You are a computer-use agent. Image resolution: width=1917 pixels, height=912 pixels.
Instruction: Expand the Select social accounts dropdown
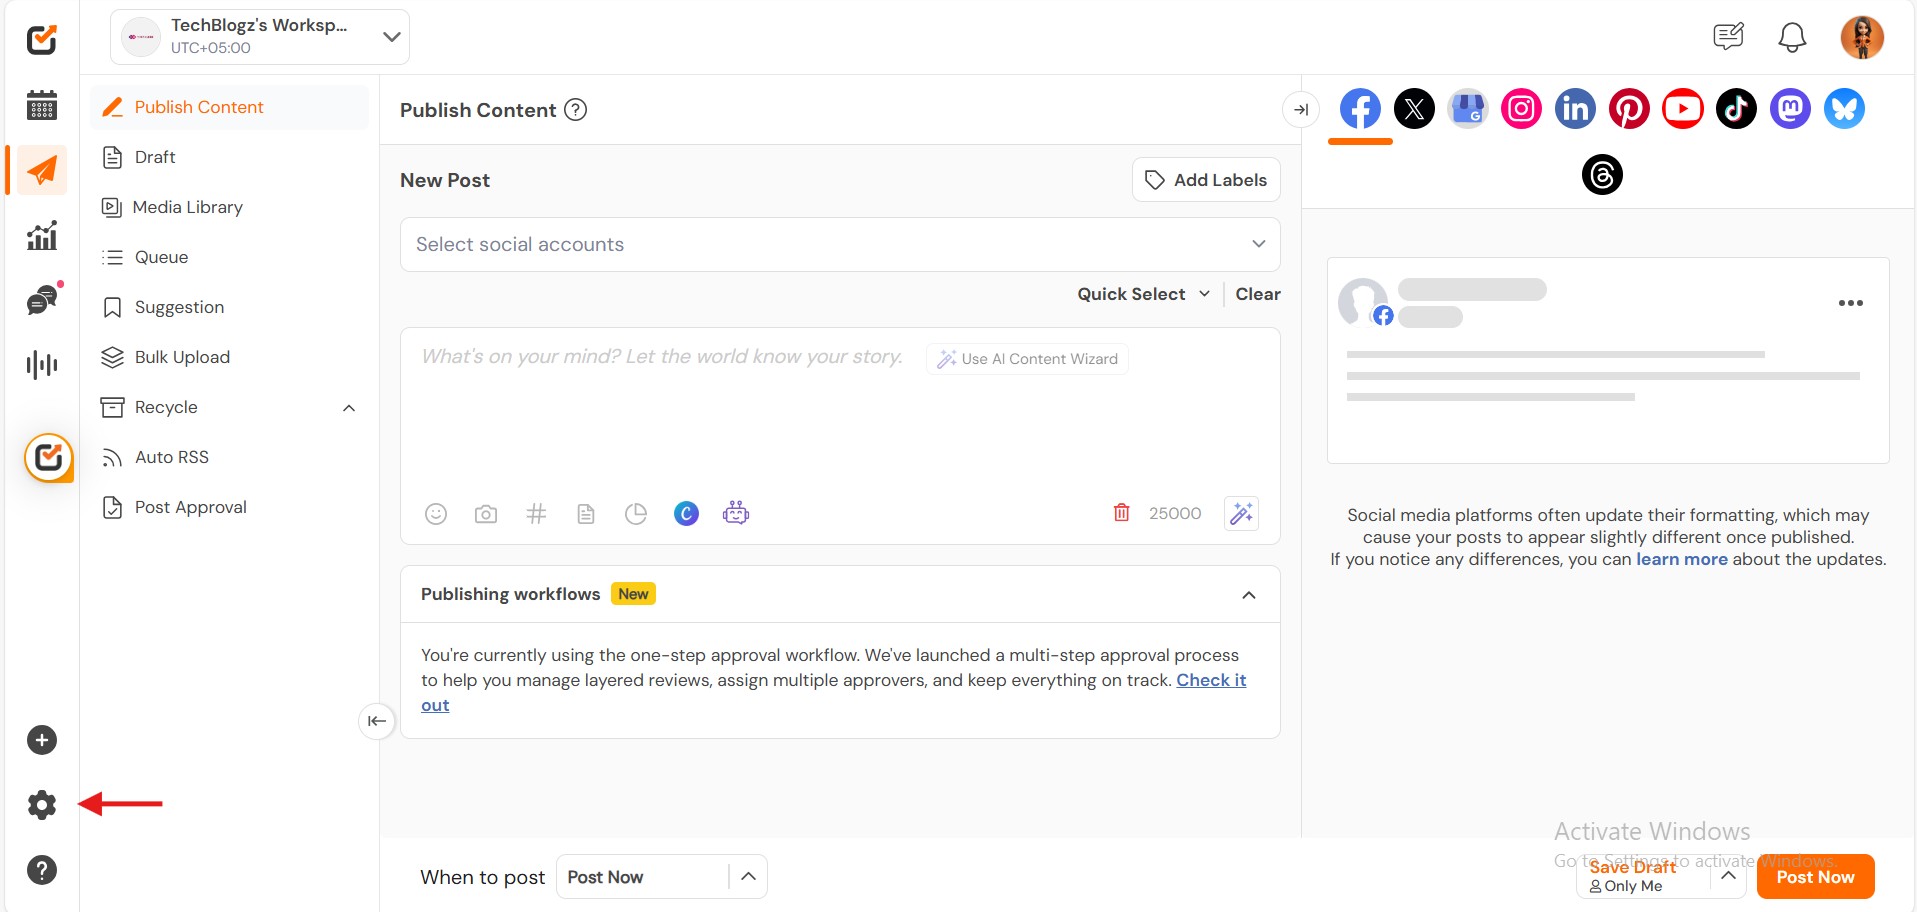point(840,245)
